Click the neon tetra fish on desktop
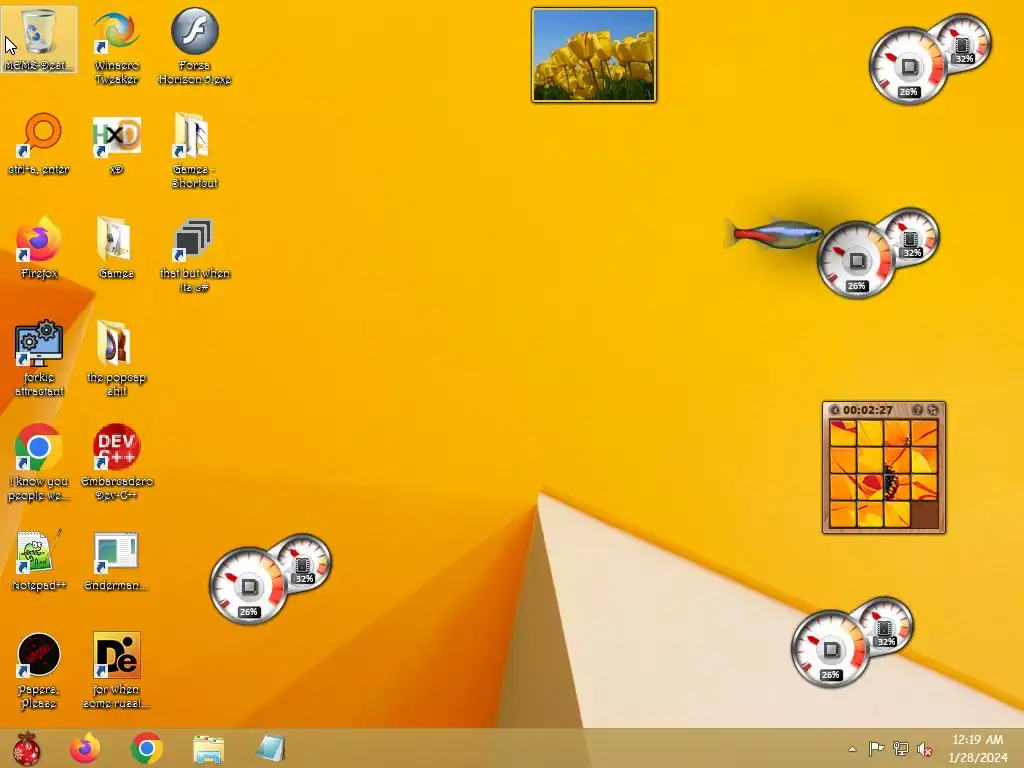Viewport: 1024px width, 768px height. tap(774, 233)
